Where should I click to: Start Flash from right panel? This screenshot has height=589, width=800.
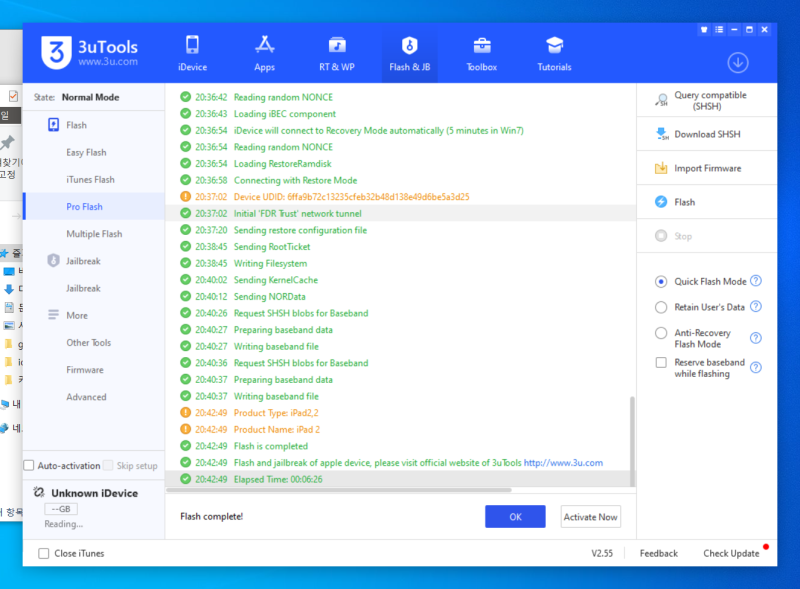[x=707, y=202]
